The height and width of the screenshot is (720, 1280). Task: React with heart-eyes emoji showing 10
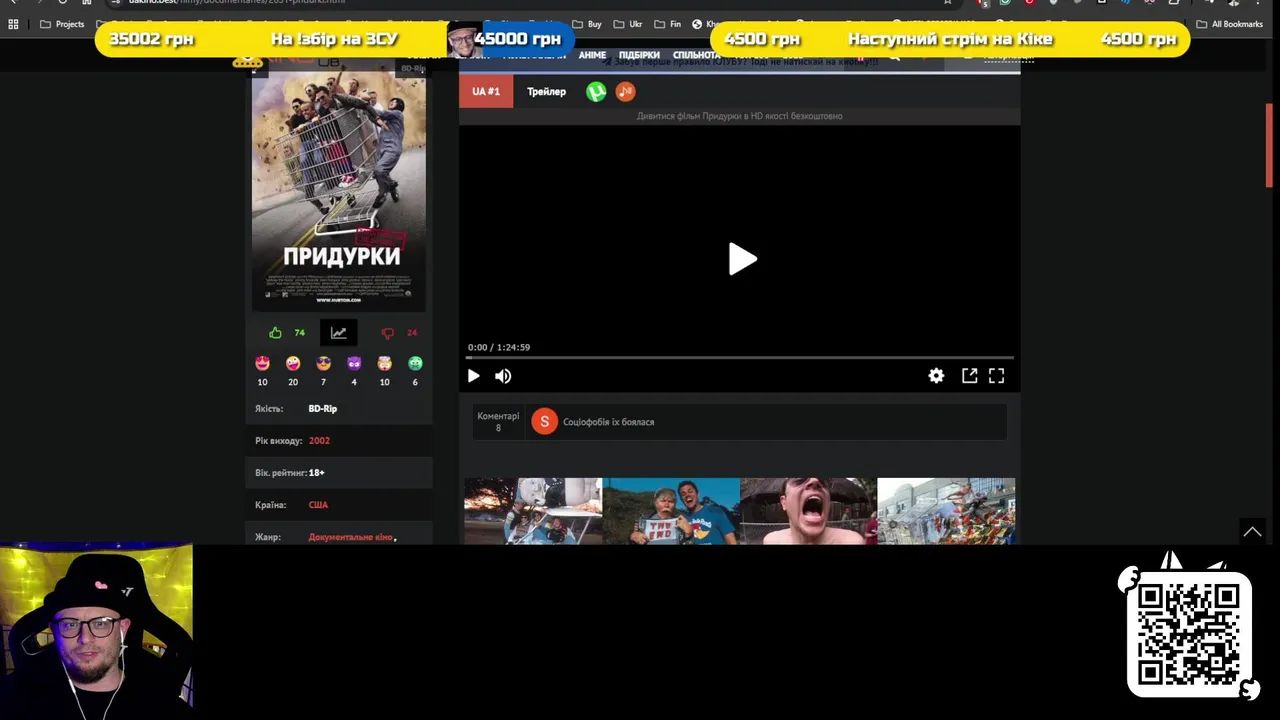262,363
